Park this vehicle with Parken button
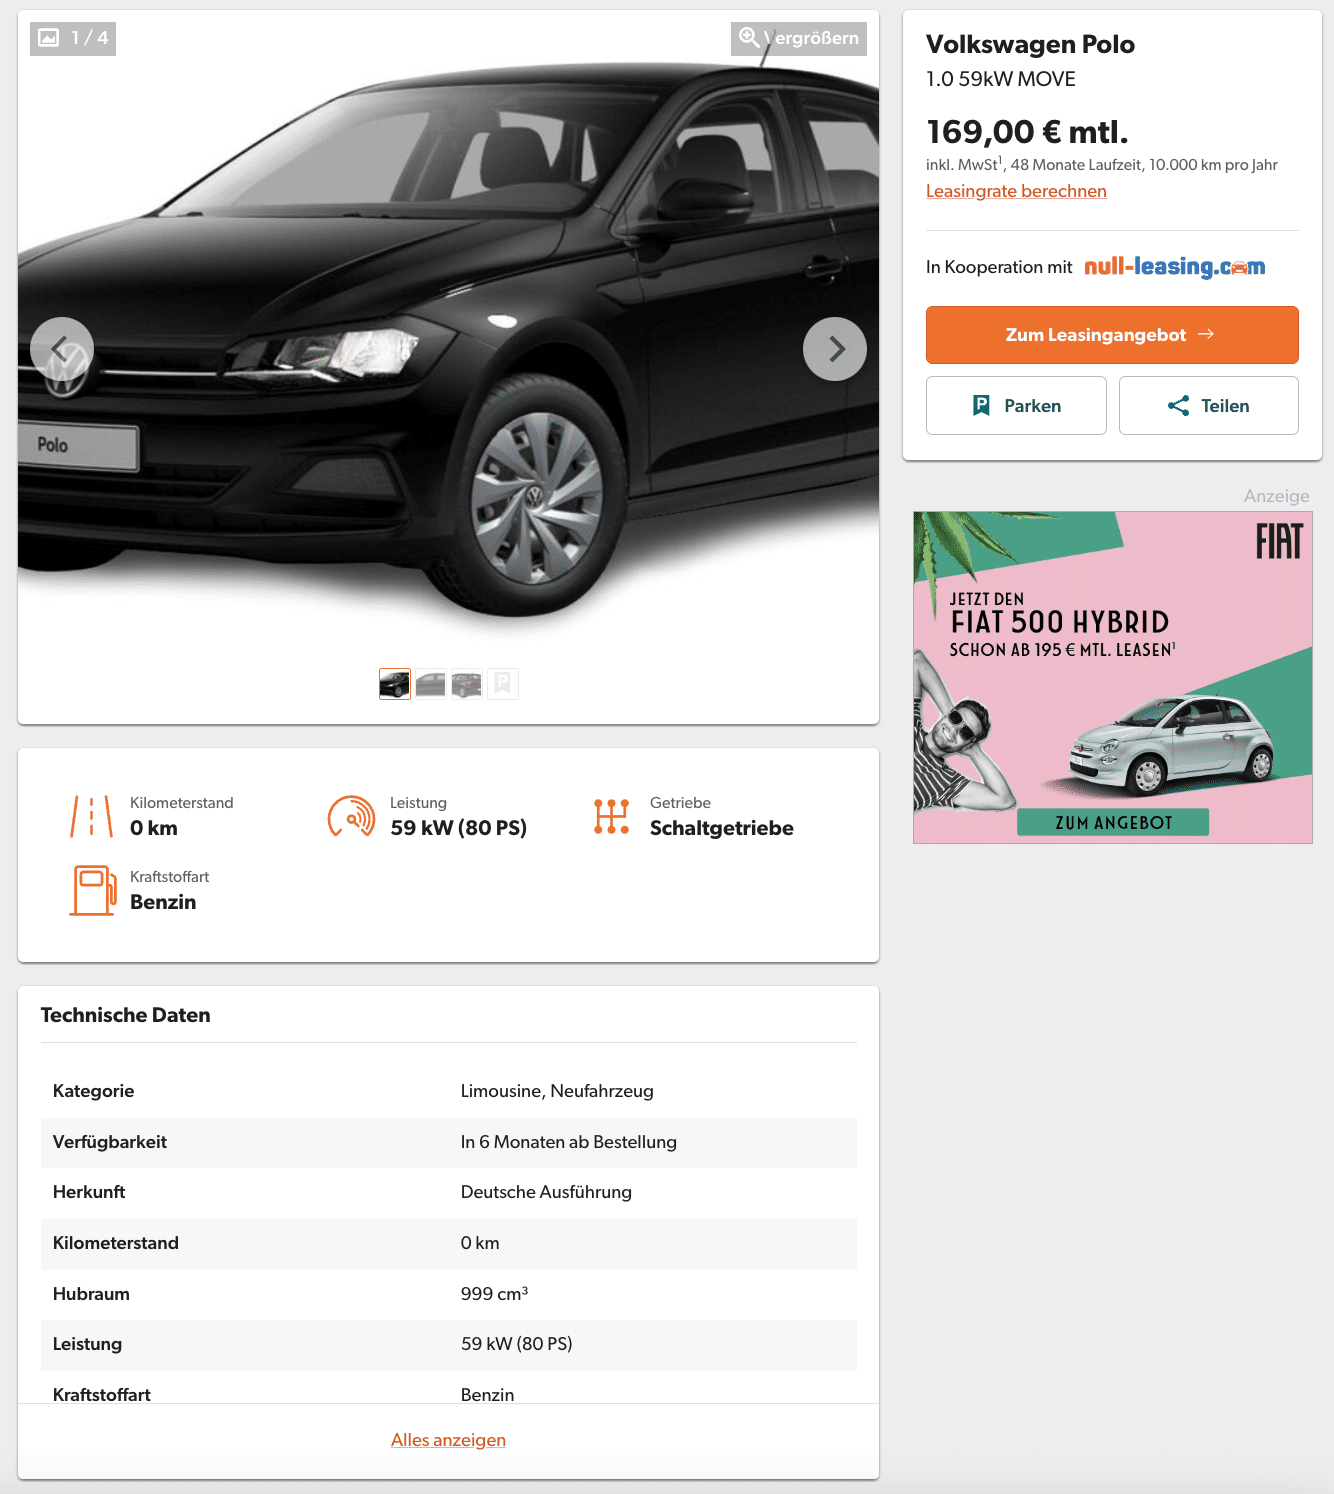 pyautogui.click(x=1016, y=406)
